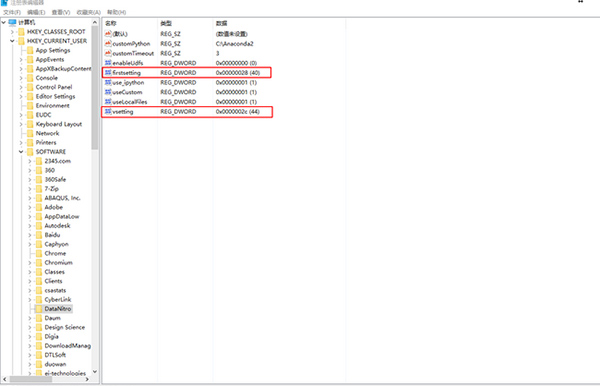Click the computer icon at tree root
This screenshot has height=386, width=600.
tap(12, 22)
